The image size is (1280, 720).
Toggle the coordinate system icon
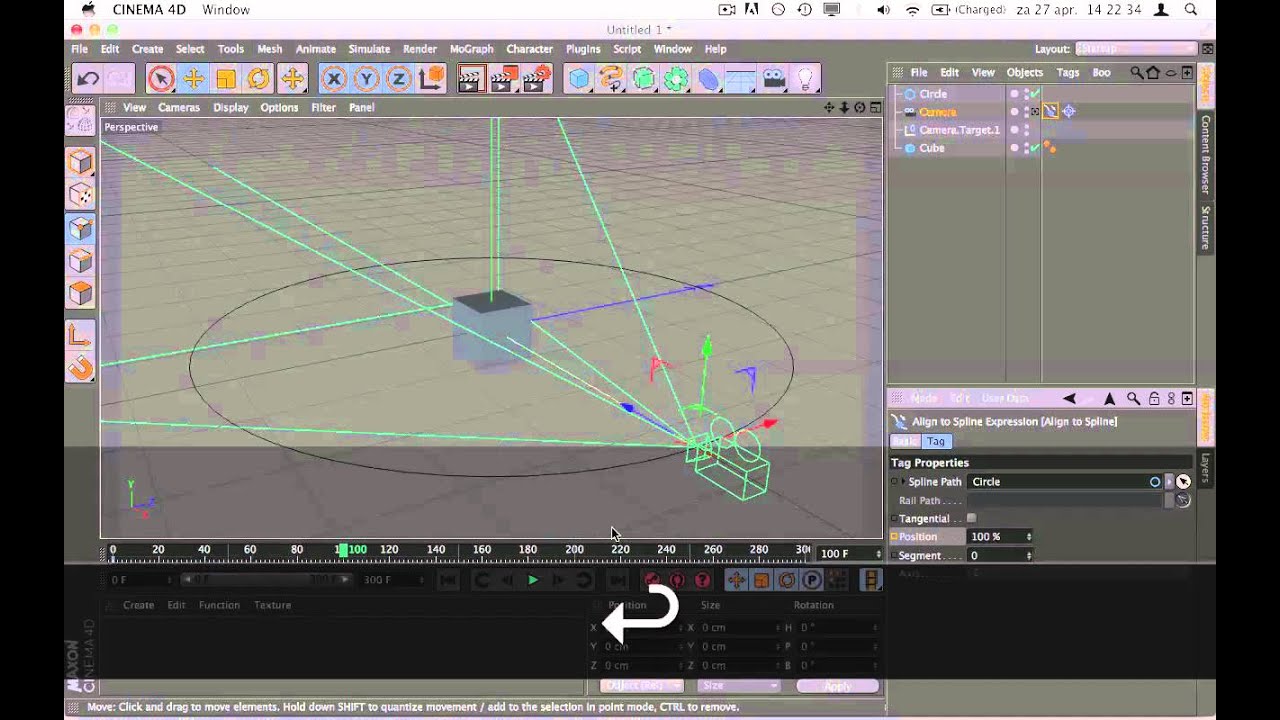pos(432,79)
